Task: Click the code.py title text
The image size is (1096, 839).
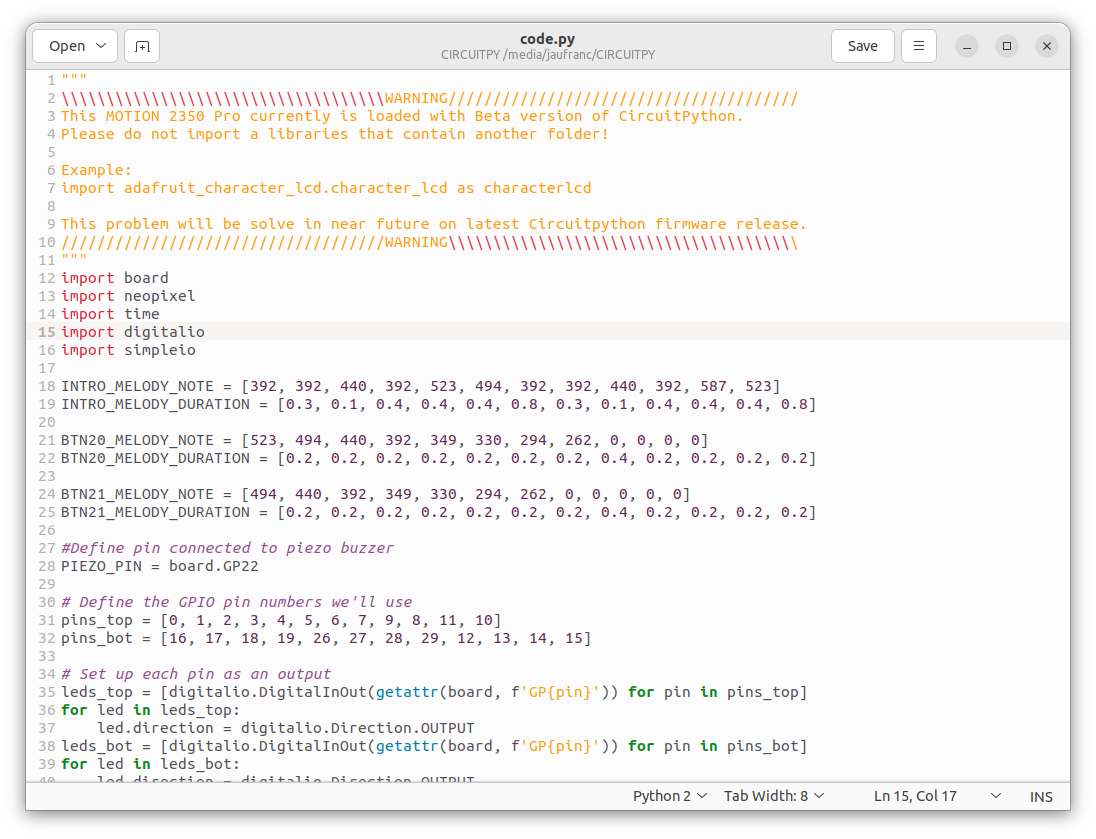Action: [x=547, y=39]
